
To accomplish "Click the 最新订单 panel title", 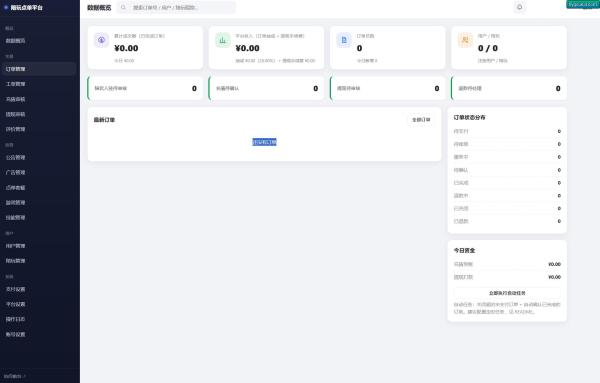I will pos(104,120).
